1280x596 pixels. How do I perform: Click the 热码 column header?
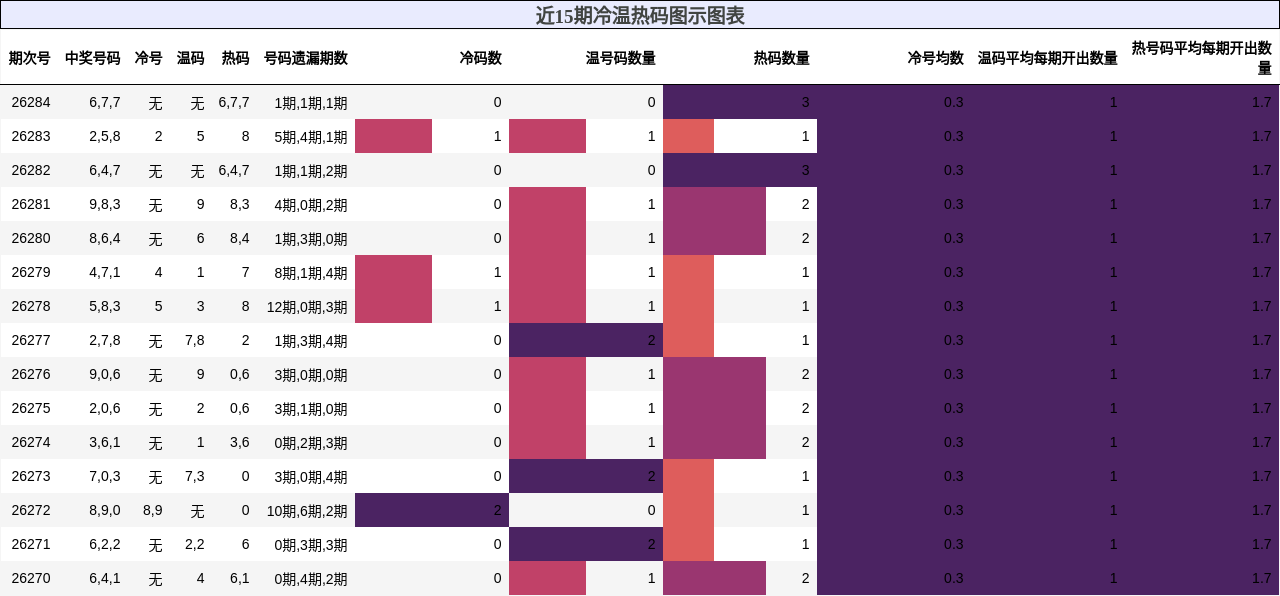[x=236, y=58]
